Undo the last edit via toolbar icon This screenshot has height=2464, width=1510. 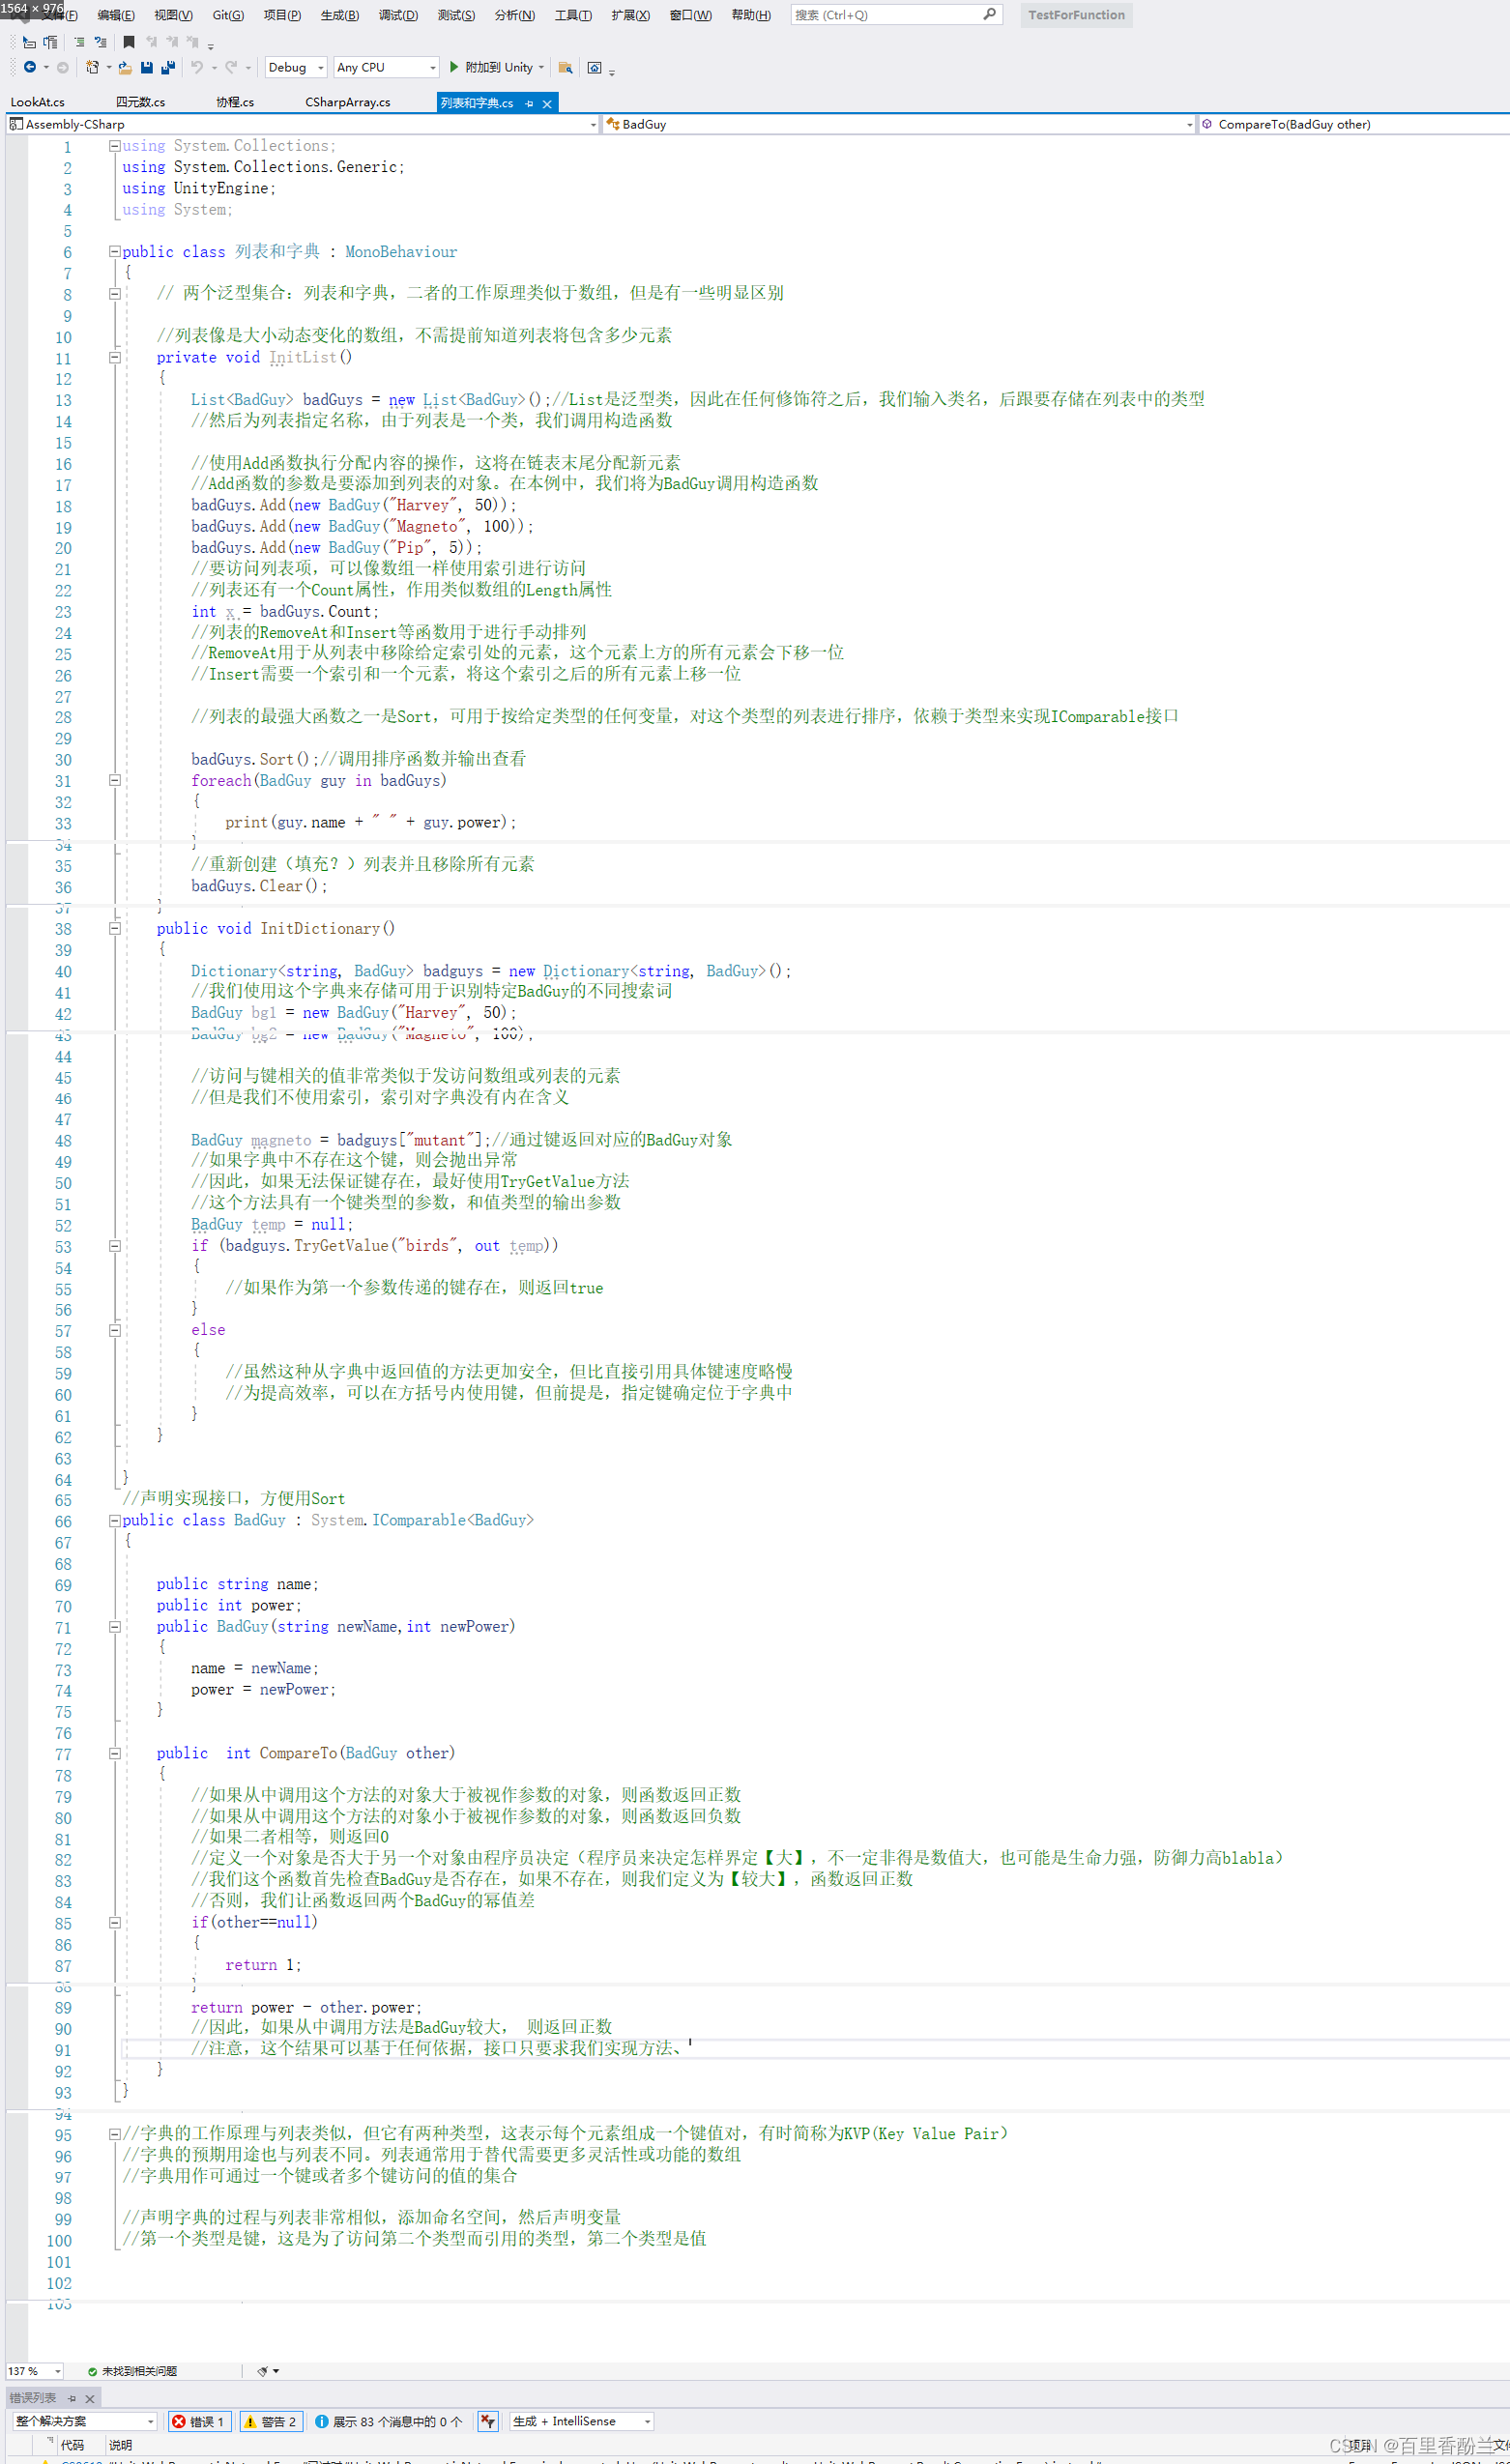pyautogui.click(x=197, y=67)
